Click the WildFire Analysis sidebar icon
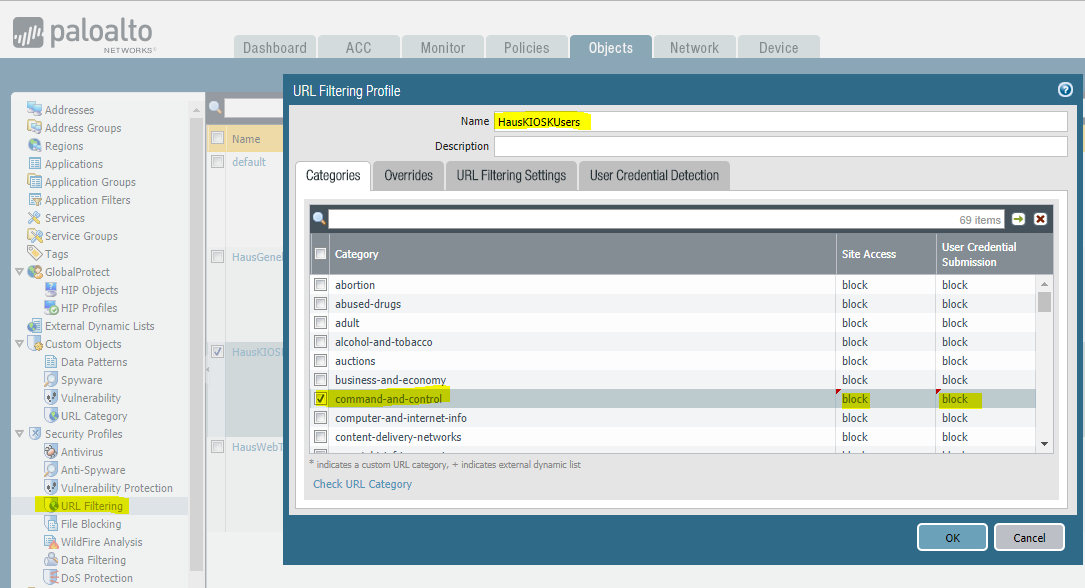The width and height of the screenshot is (1085, 588). 52,542
